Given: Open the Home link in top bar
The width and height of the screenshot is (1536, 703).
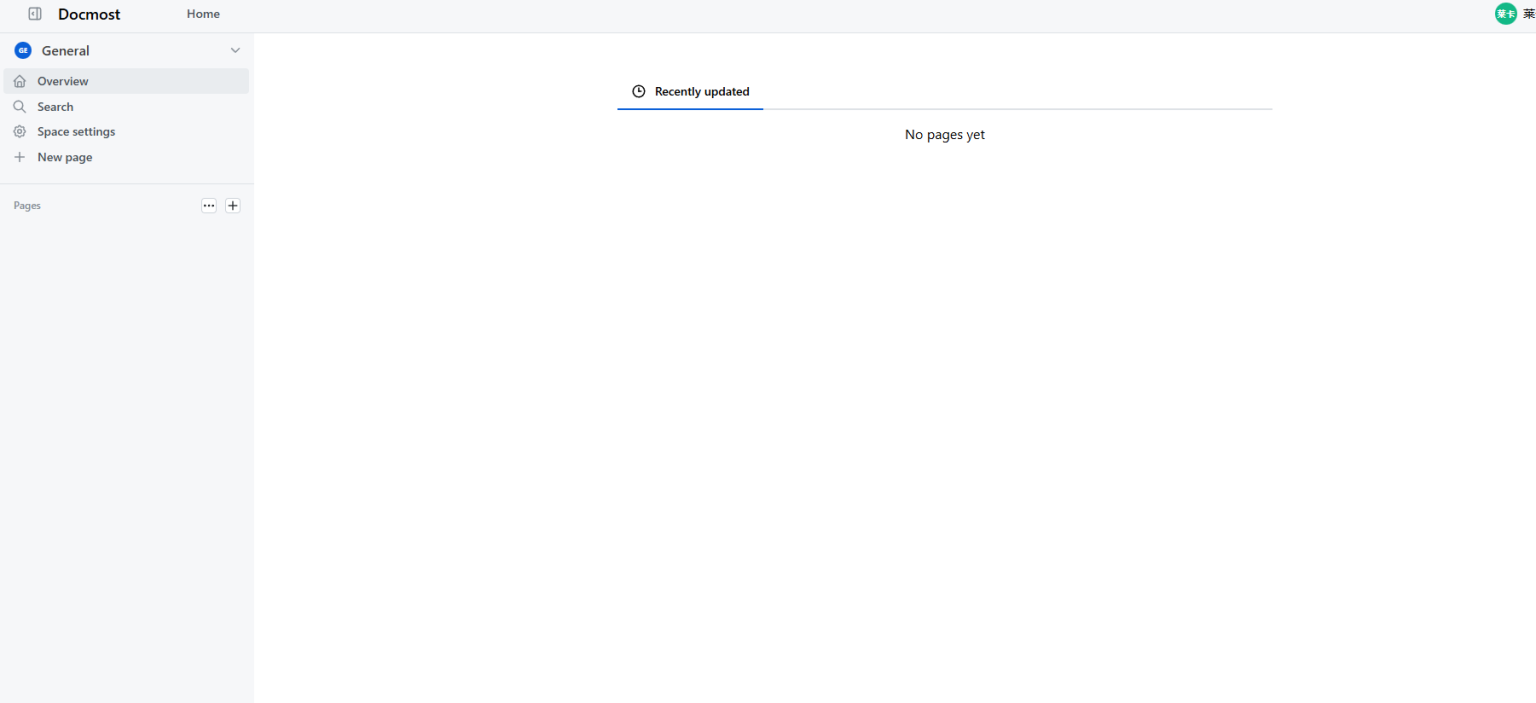Looking at the screenshot, I should 203,14.
